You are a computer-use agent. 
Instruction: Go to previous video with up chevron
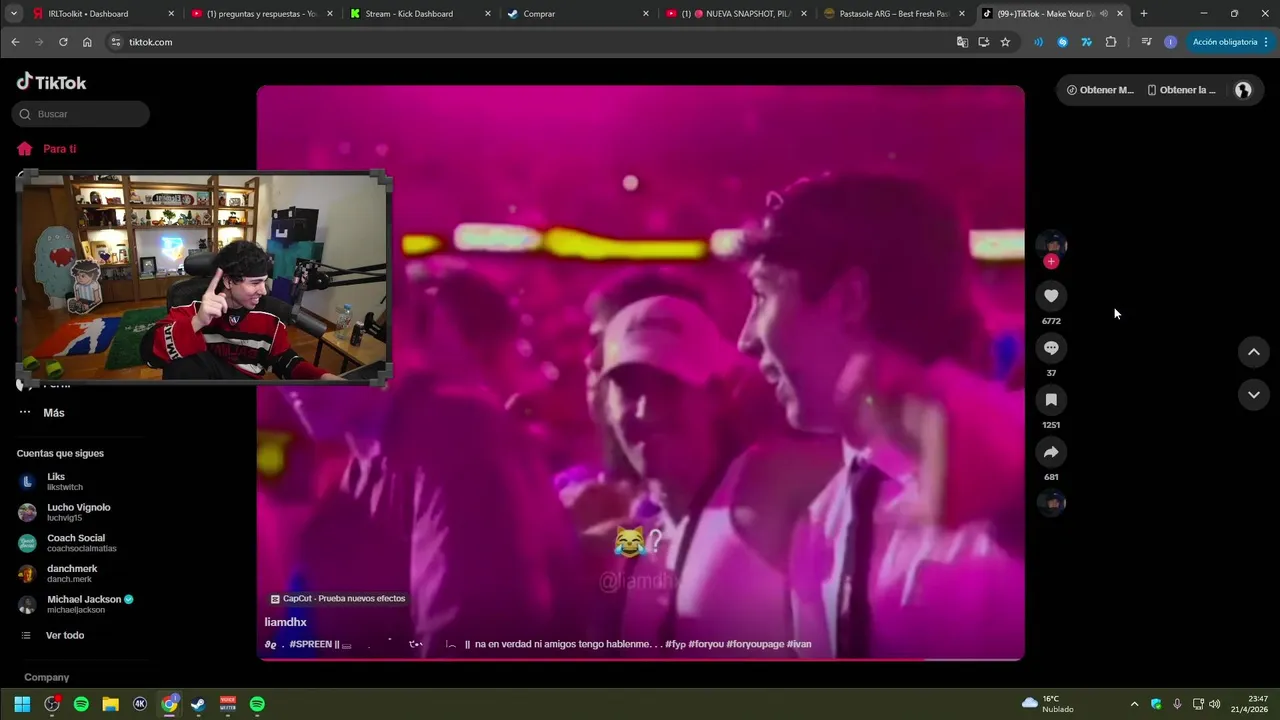coord(1254,352)
